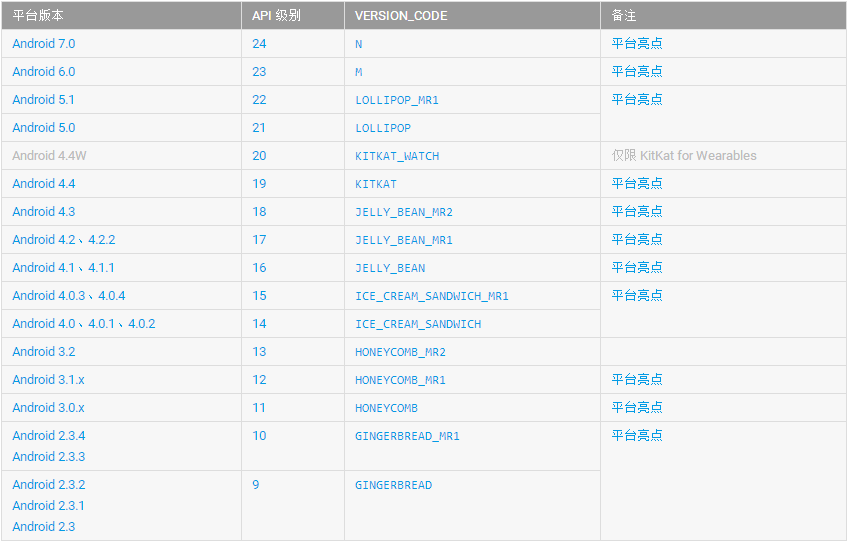This screenshot has height=541, width=850.
Task: Open the Android 2.3.4 link
Action: [x=48, y=436]
